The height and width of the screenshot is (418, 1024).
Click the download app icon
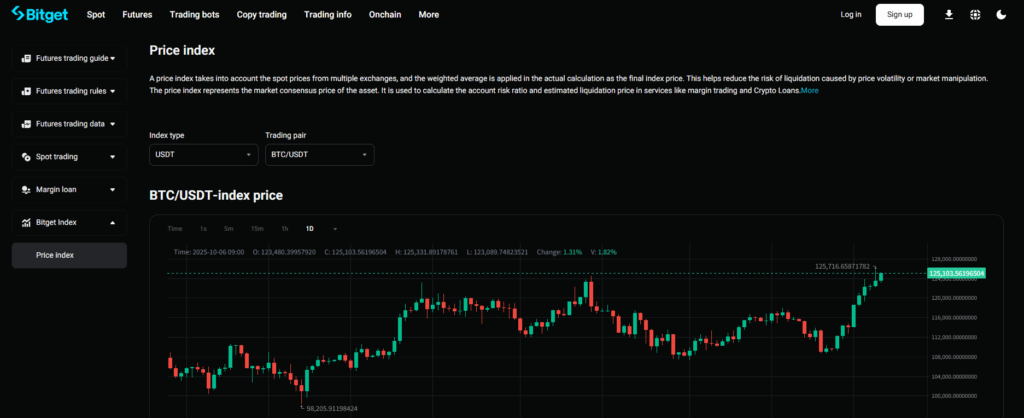click(948, 15)
